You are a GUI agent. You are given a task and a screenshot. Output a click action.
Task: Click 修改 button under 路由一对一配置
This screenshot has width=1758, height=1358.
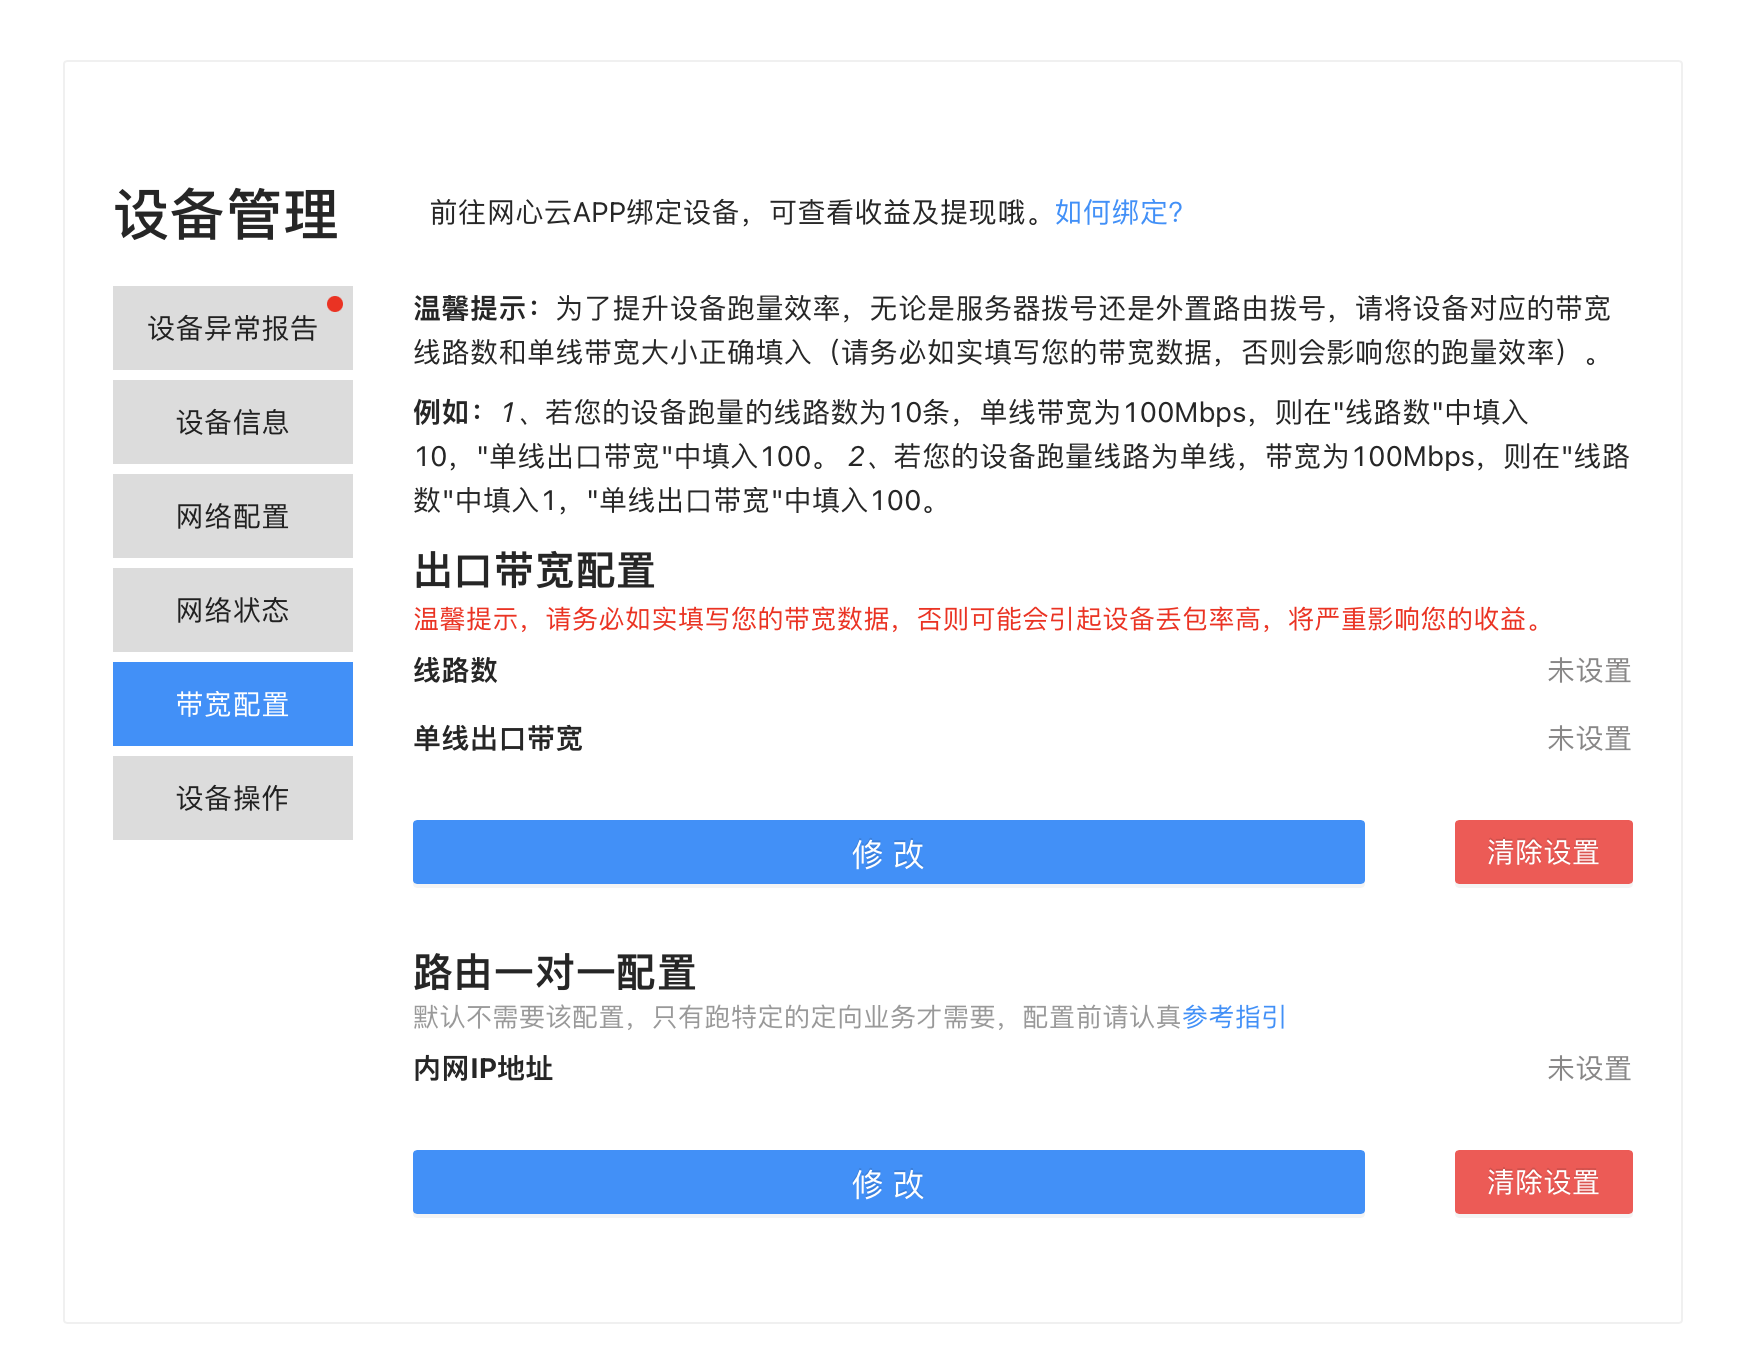(x=888, y=1182)
